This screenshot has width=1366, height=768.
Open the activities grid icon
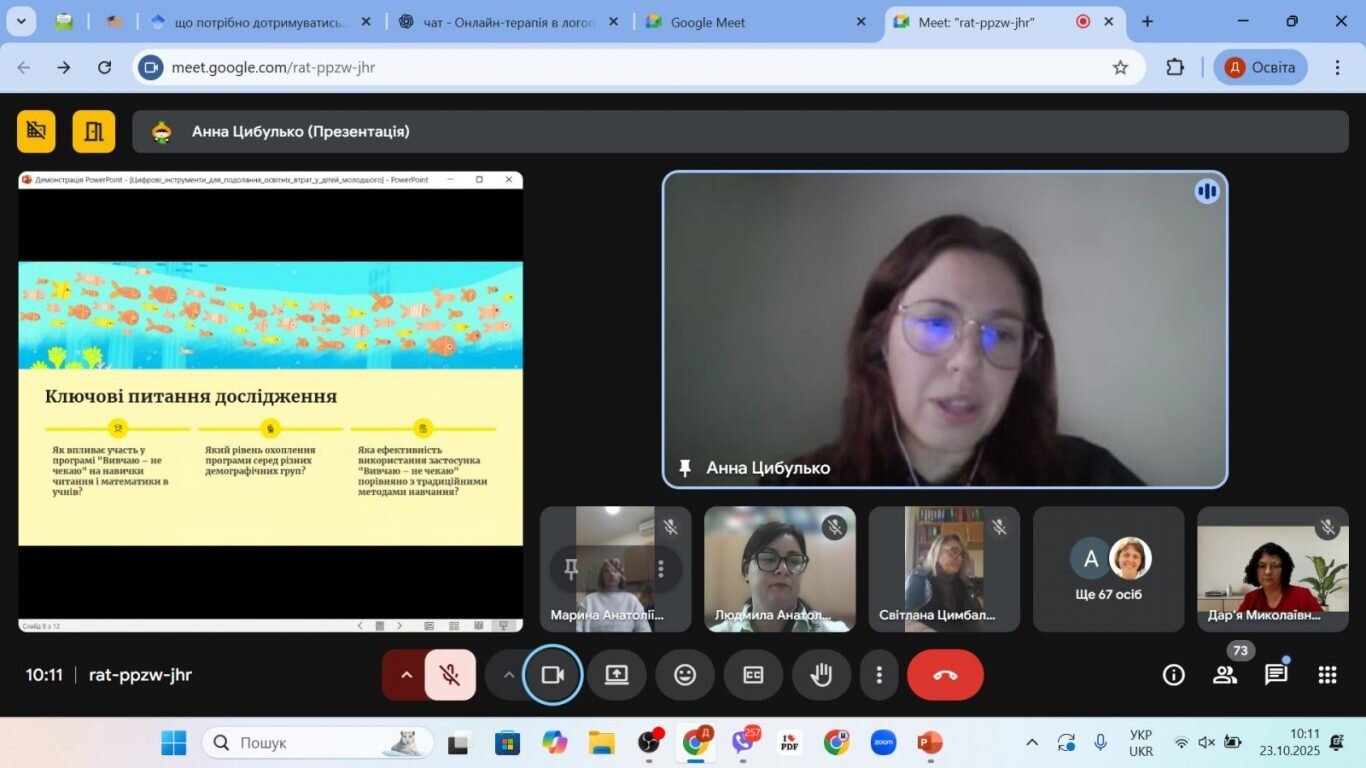(1327, 675)
